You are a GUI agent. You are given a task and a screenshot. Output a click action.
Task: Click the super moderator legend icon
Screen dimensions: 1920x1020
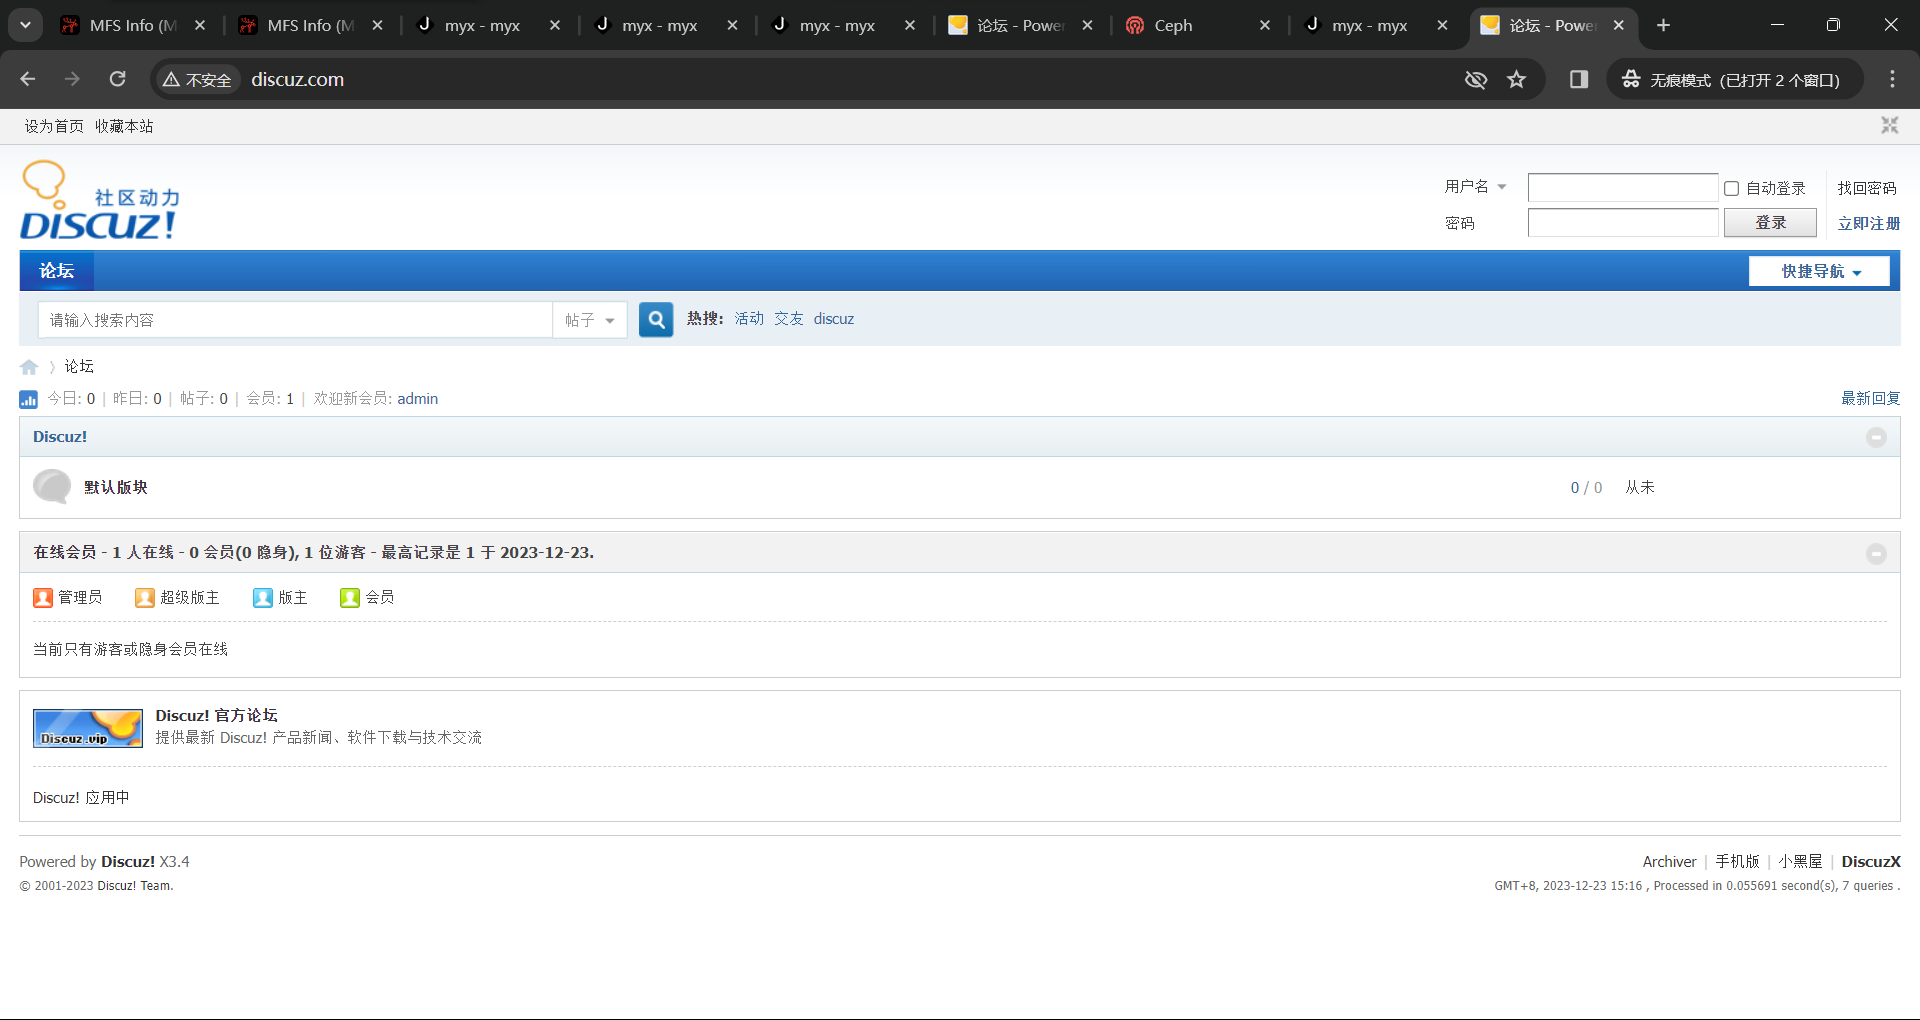tap(145, 597)
